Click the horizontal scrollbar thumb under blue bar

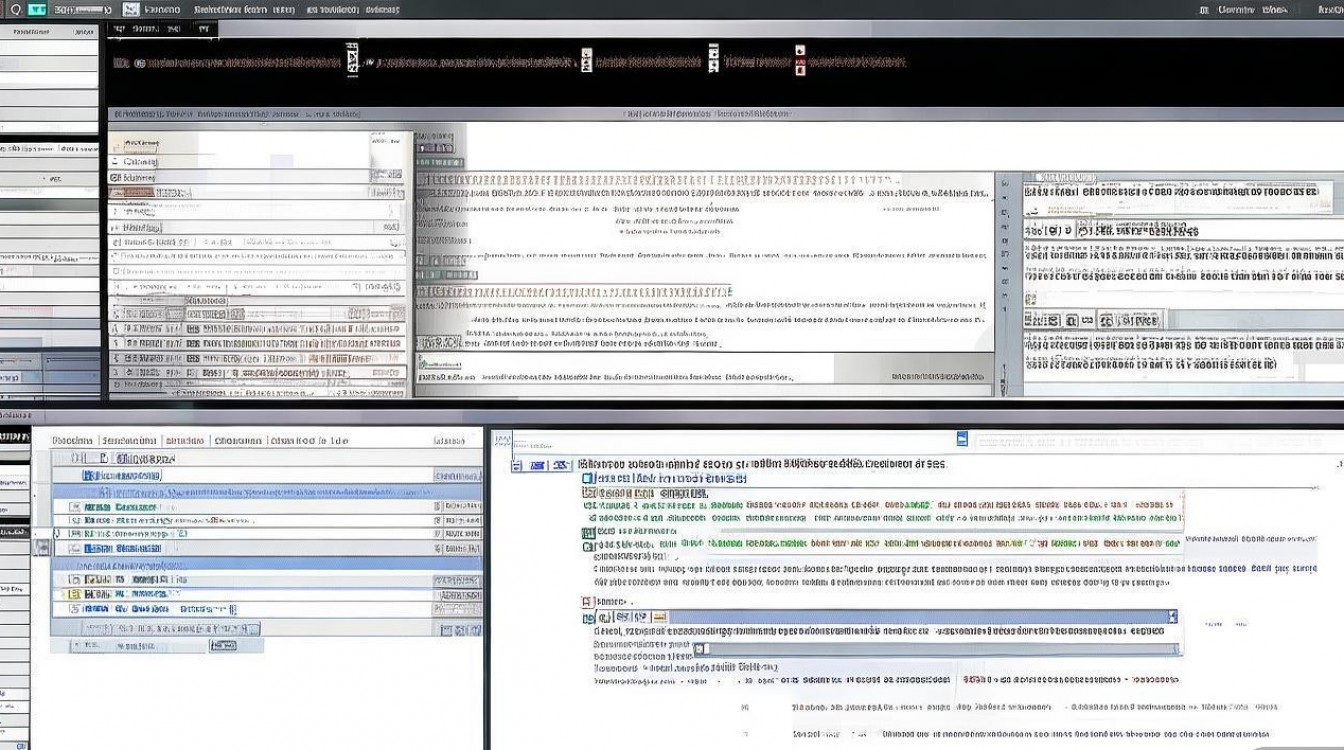tap(701, 648)
